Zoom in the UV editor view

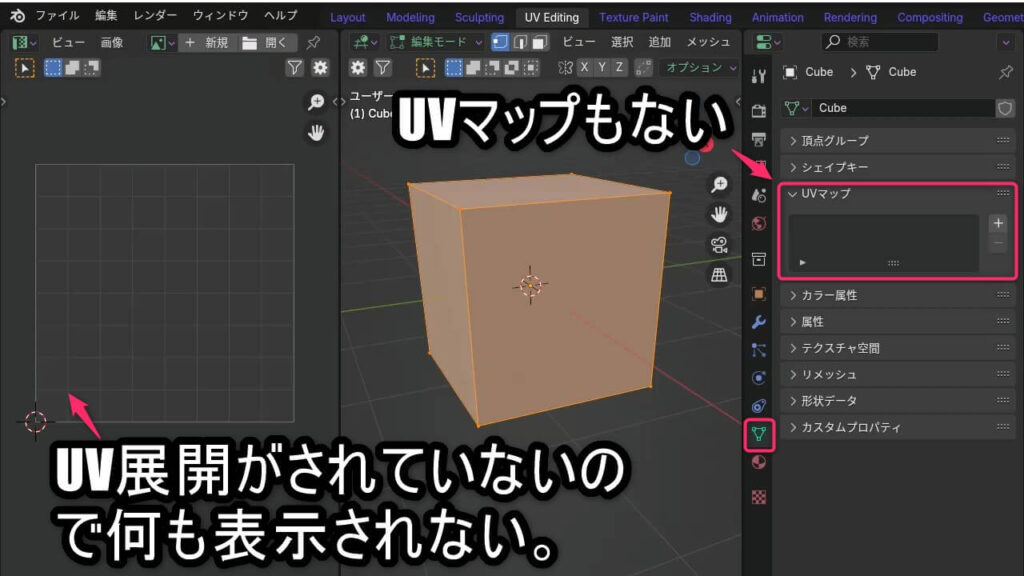(x=316, y=103)
